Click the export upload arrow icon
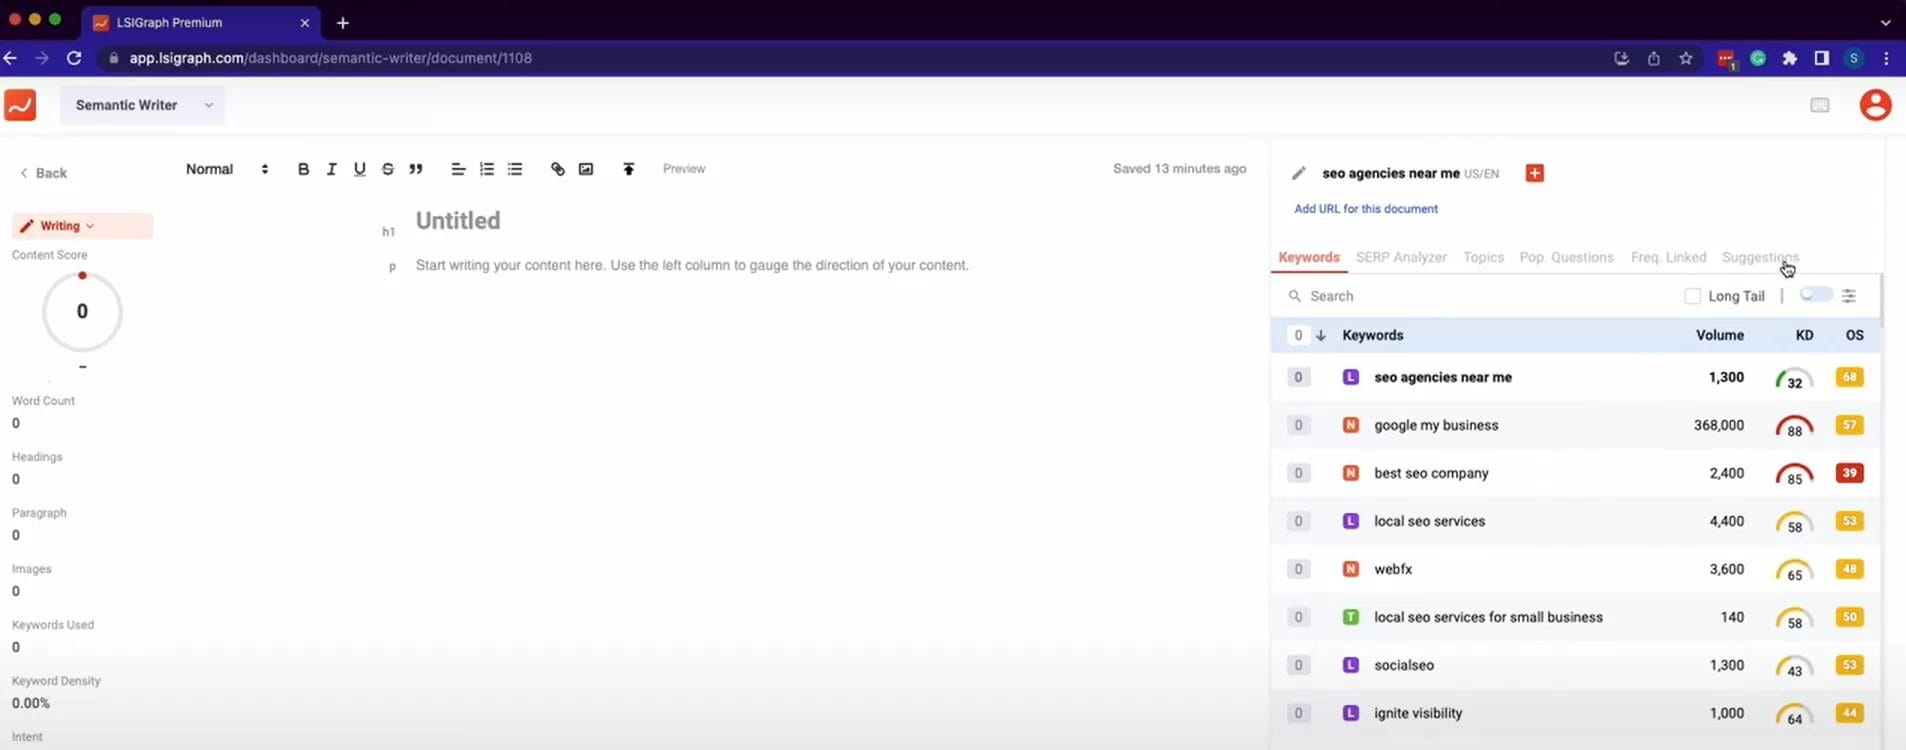Image resolution: width=1906 pixels, height=750 pixels. (x=628, y=169)
